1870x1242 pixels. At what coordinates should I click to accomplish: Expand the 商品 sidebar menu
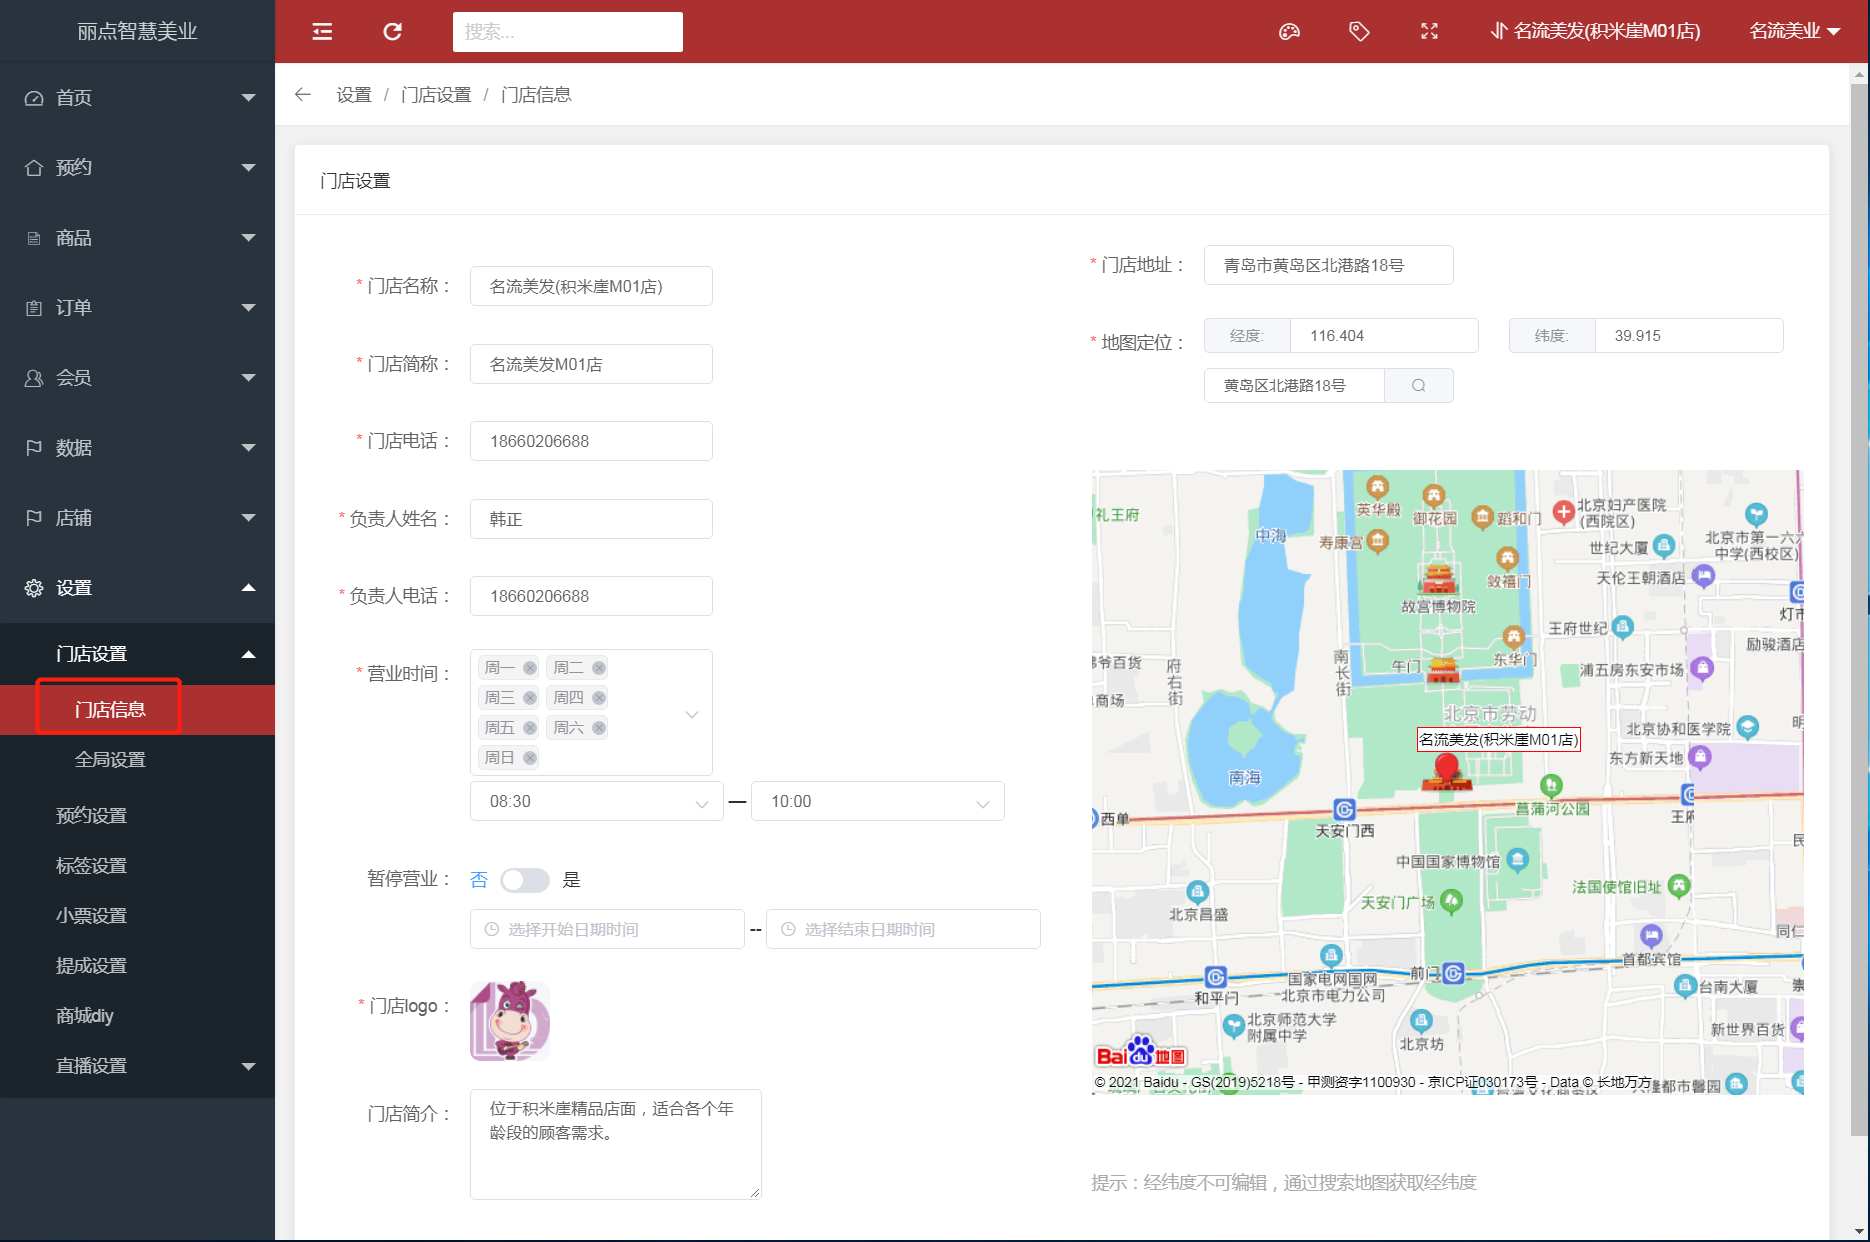tap(137, 238)
